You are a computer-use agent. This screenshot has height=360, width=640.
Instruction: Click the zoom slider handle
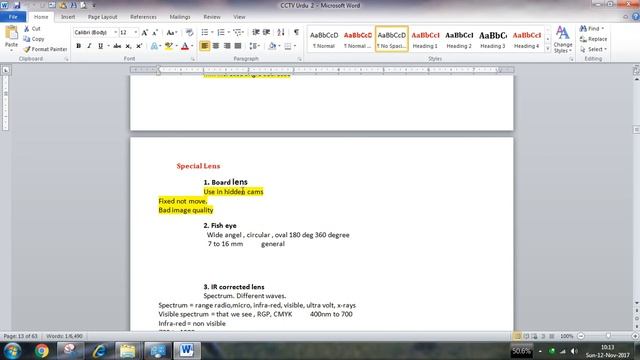click(x=608, y=336)
